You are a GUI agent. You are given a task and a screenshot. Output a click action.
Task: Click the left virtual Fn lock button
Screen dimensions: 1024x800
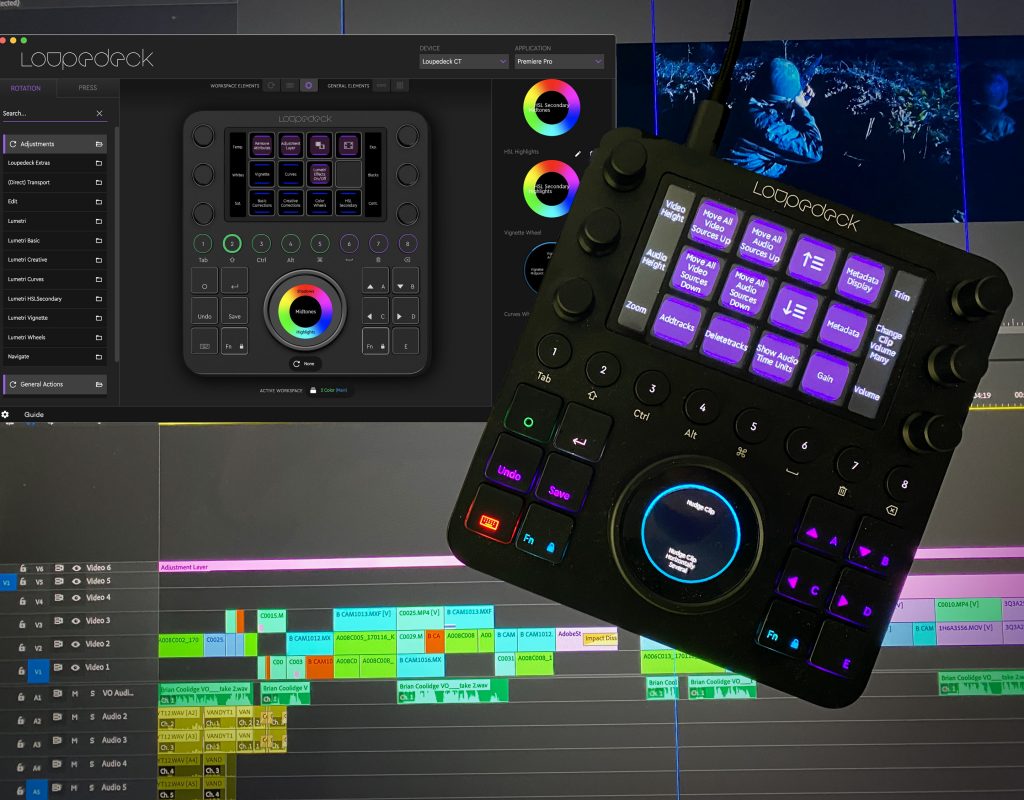click(234, 342)
